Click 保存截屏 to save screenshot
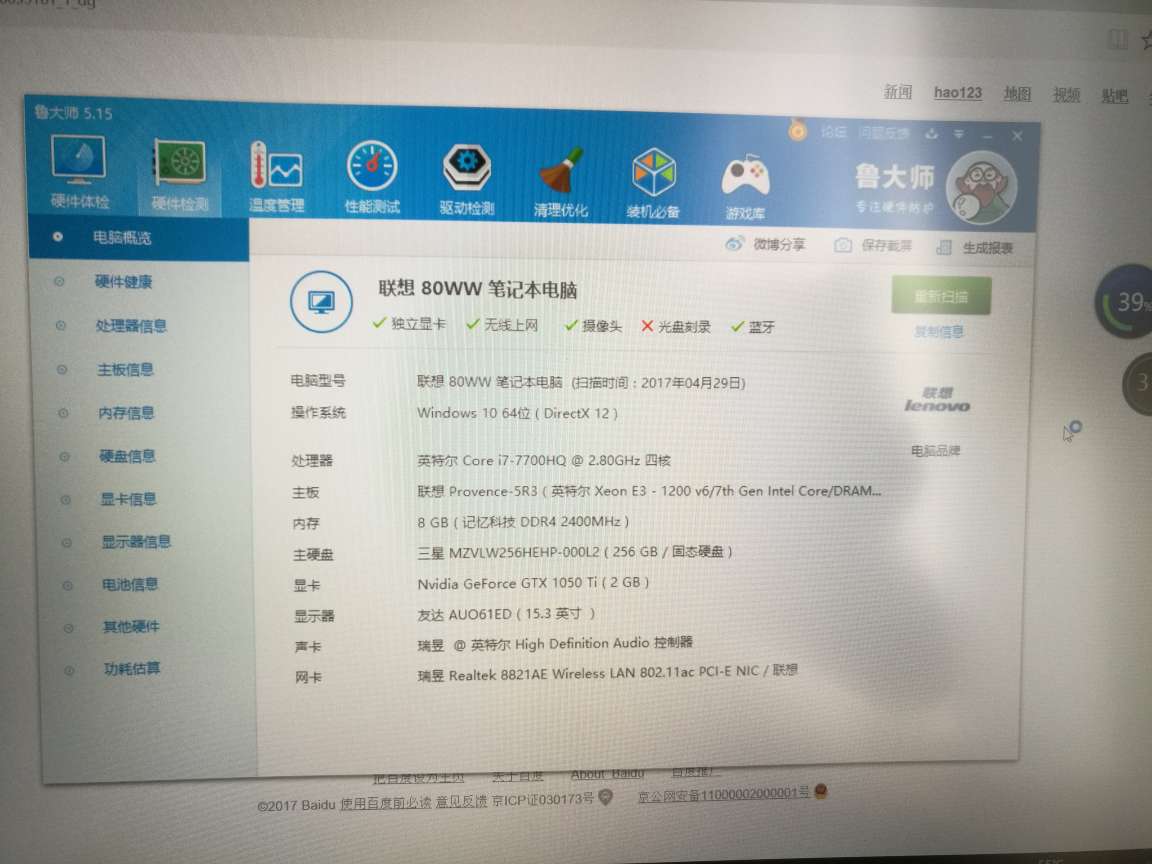1152x864 pixels. [887, 246]
